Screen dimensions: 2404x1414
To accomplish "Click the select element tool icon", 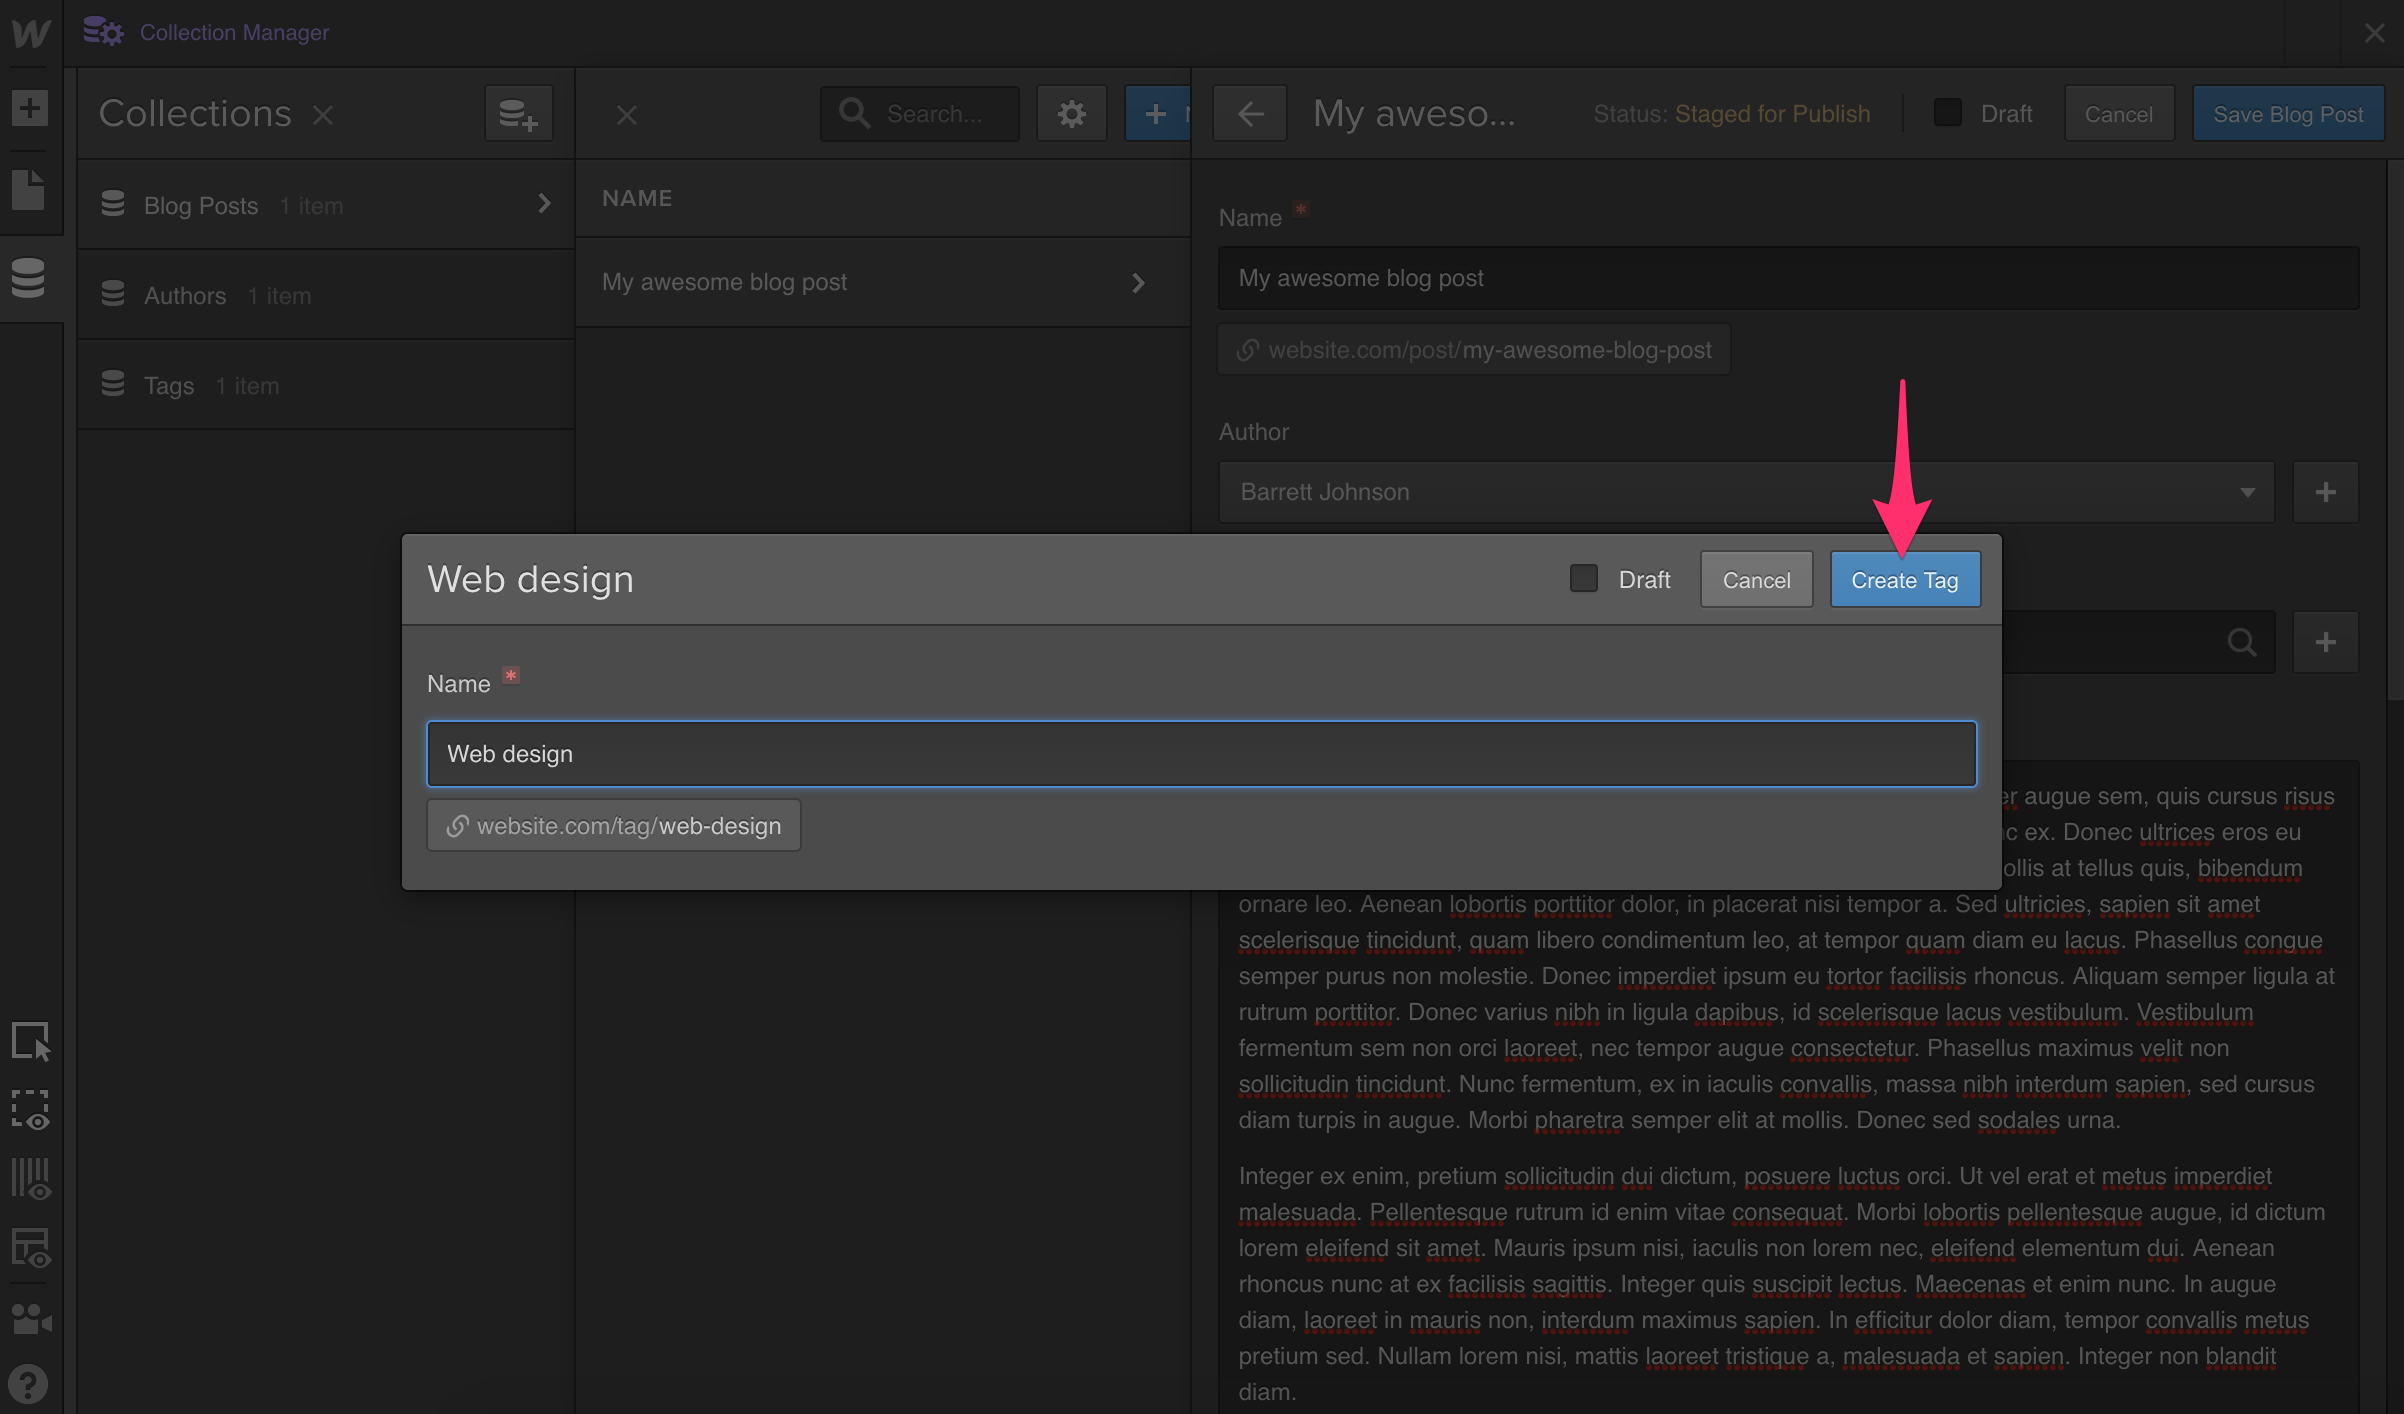I will [31, 1041].
